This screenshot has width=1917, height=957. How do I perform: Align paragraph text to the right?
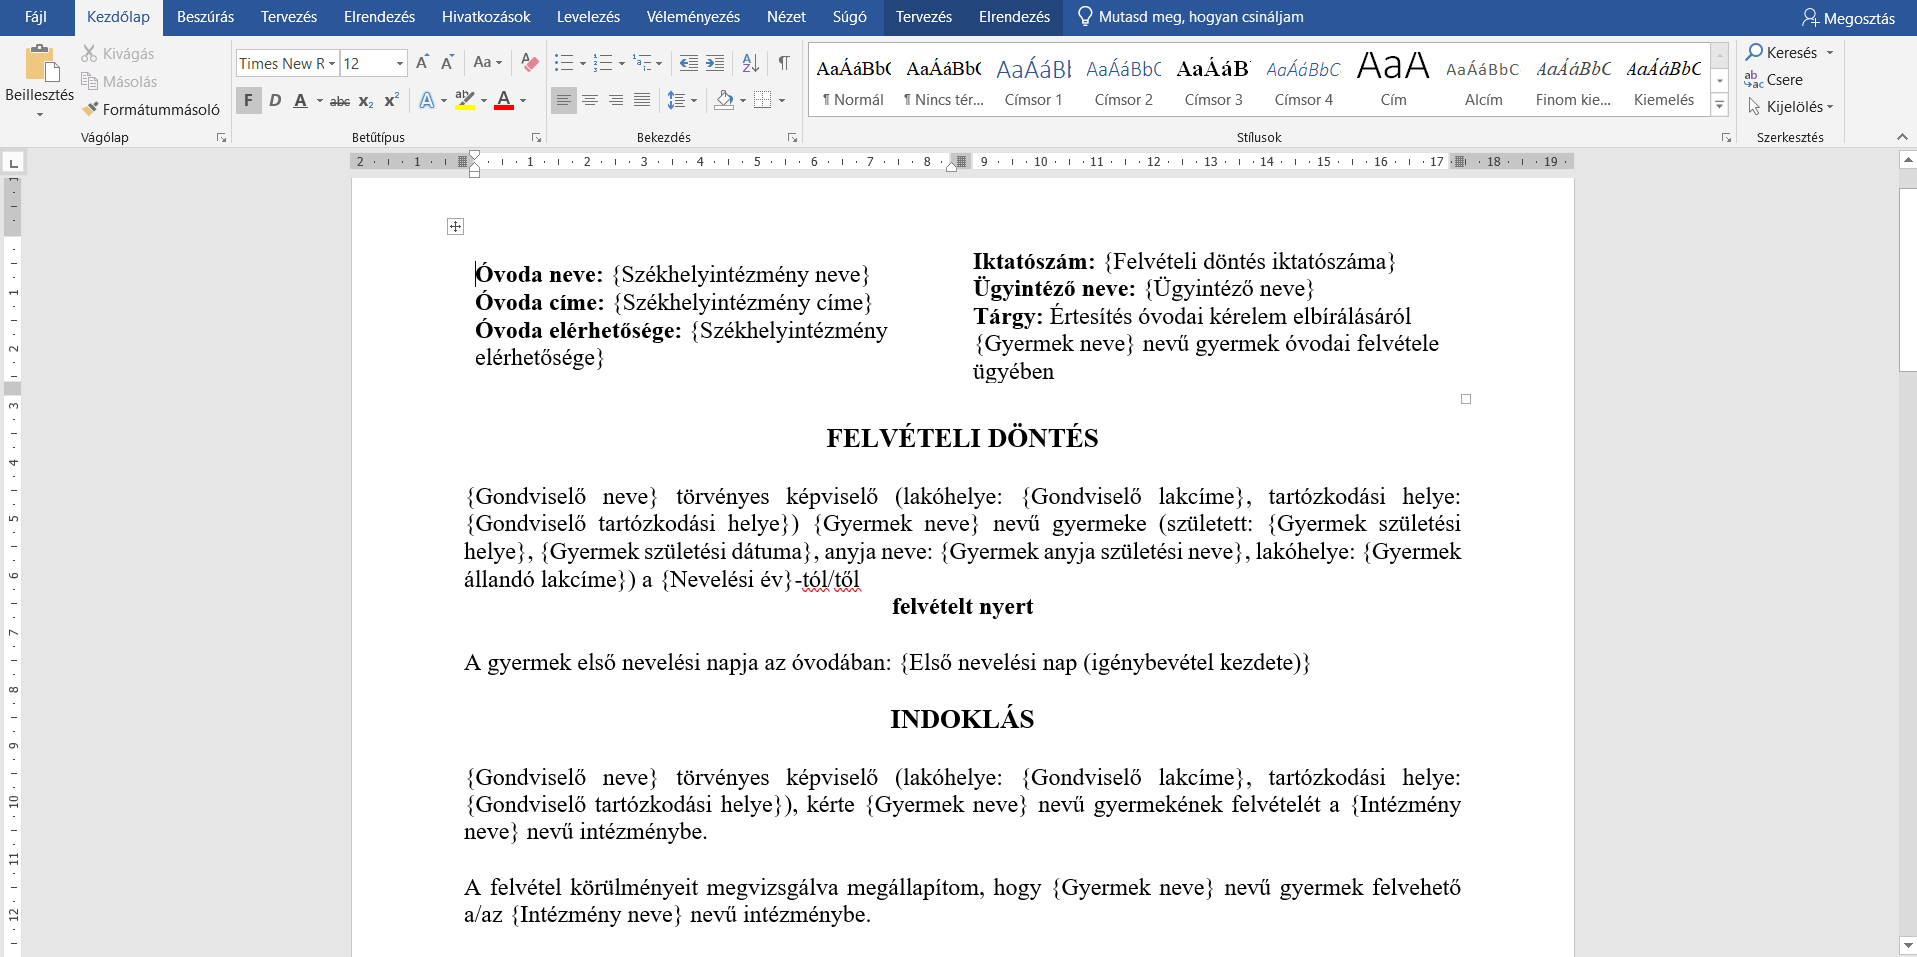click(x=616, y=101)
